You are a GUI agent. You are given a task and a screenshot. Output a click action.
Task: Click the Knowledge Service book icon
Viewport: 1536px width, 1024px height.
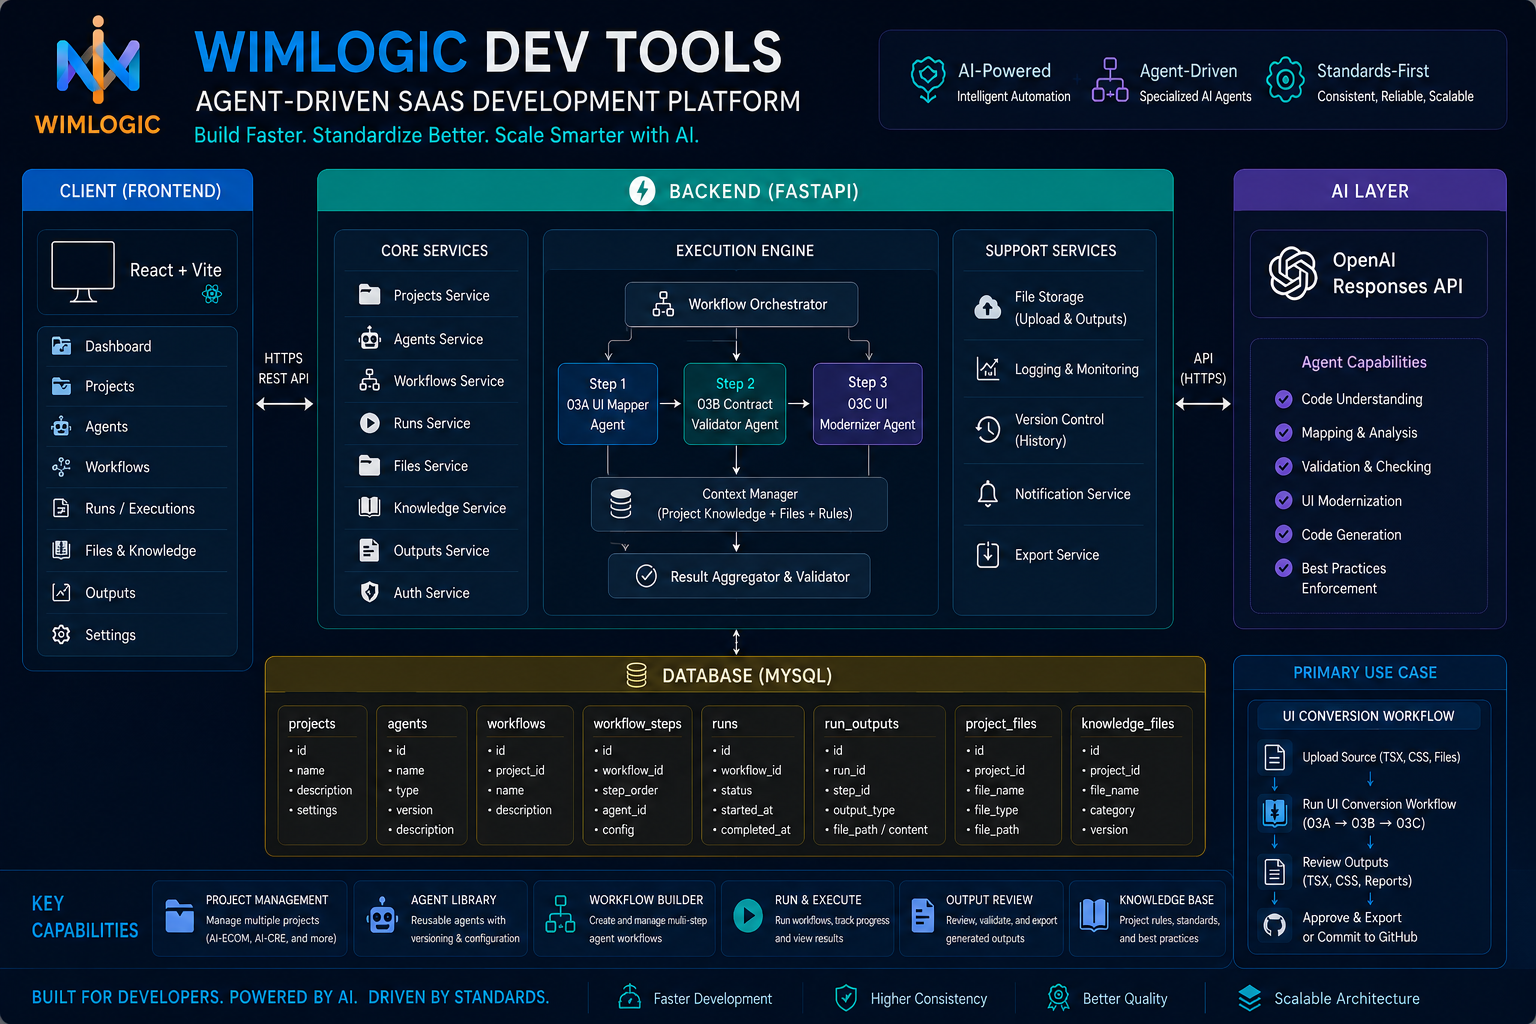pyautogui.click(x=370, y=507)
